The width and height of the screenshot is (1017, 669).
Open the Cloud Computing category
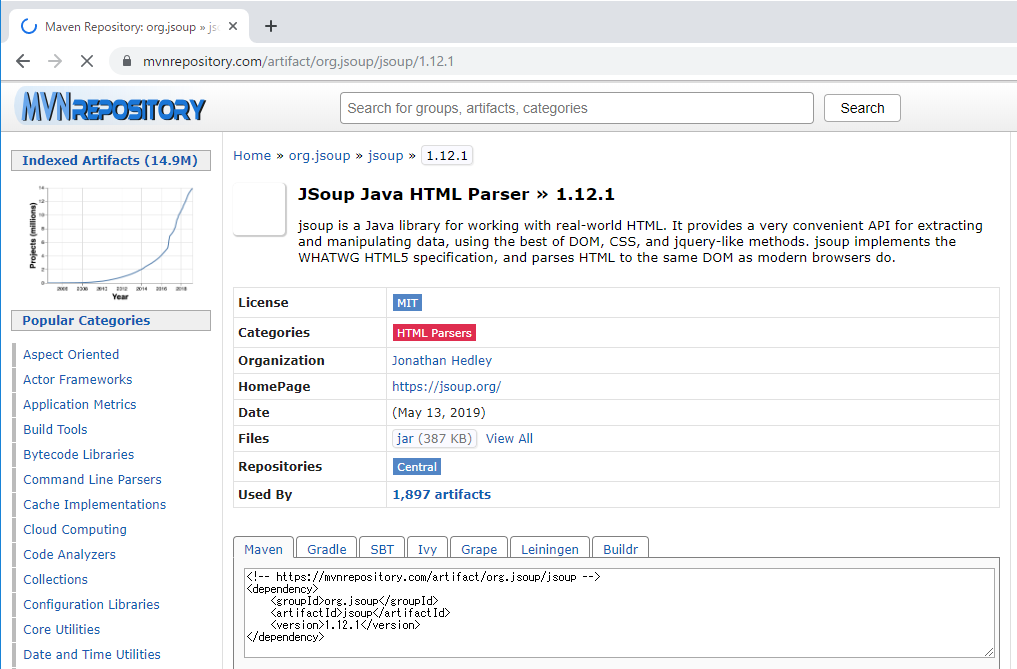click(x=75, y=529)
